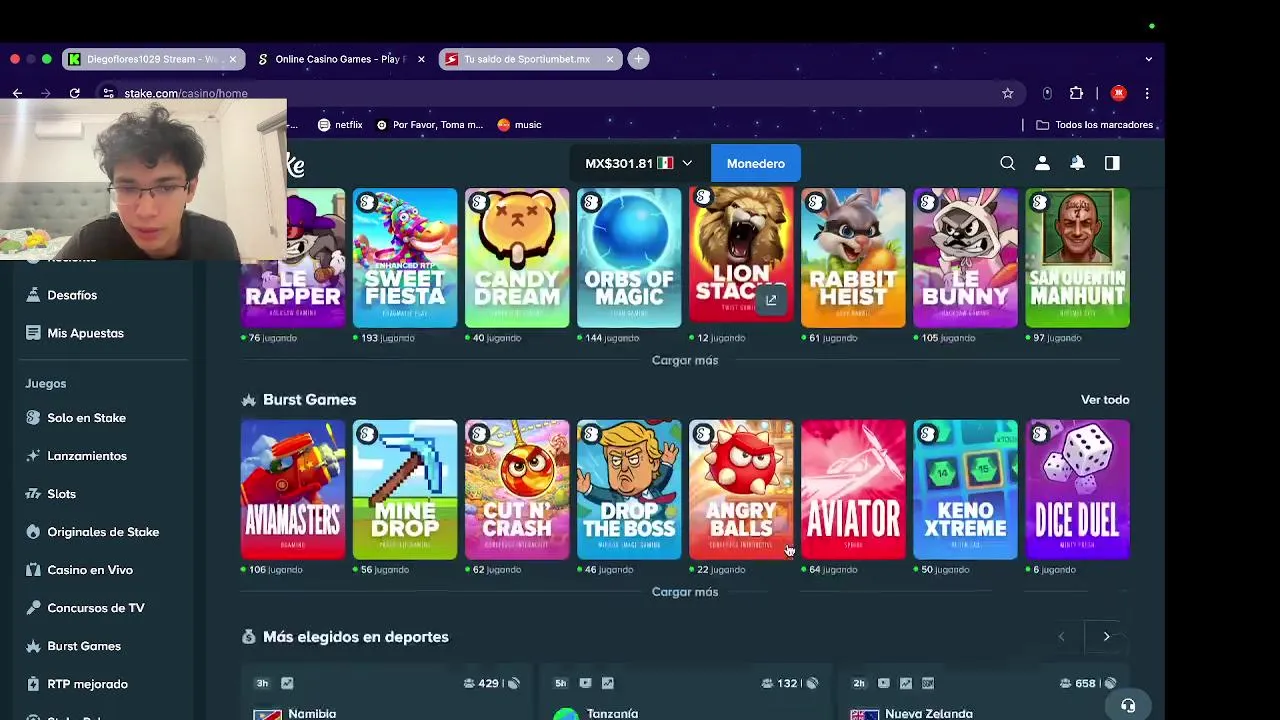Image resolution: width=1280 pixels, height=720 pixels.
Task: Open the user profile icon
Action: pos(1042,163)
